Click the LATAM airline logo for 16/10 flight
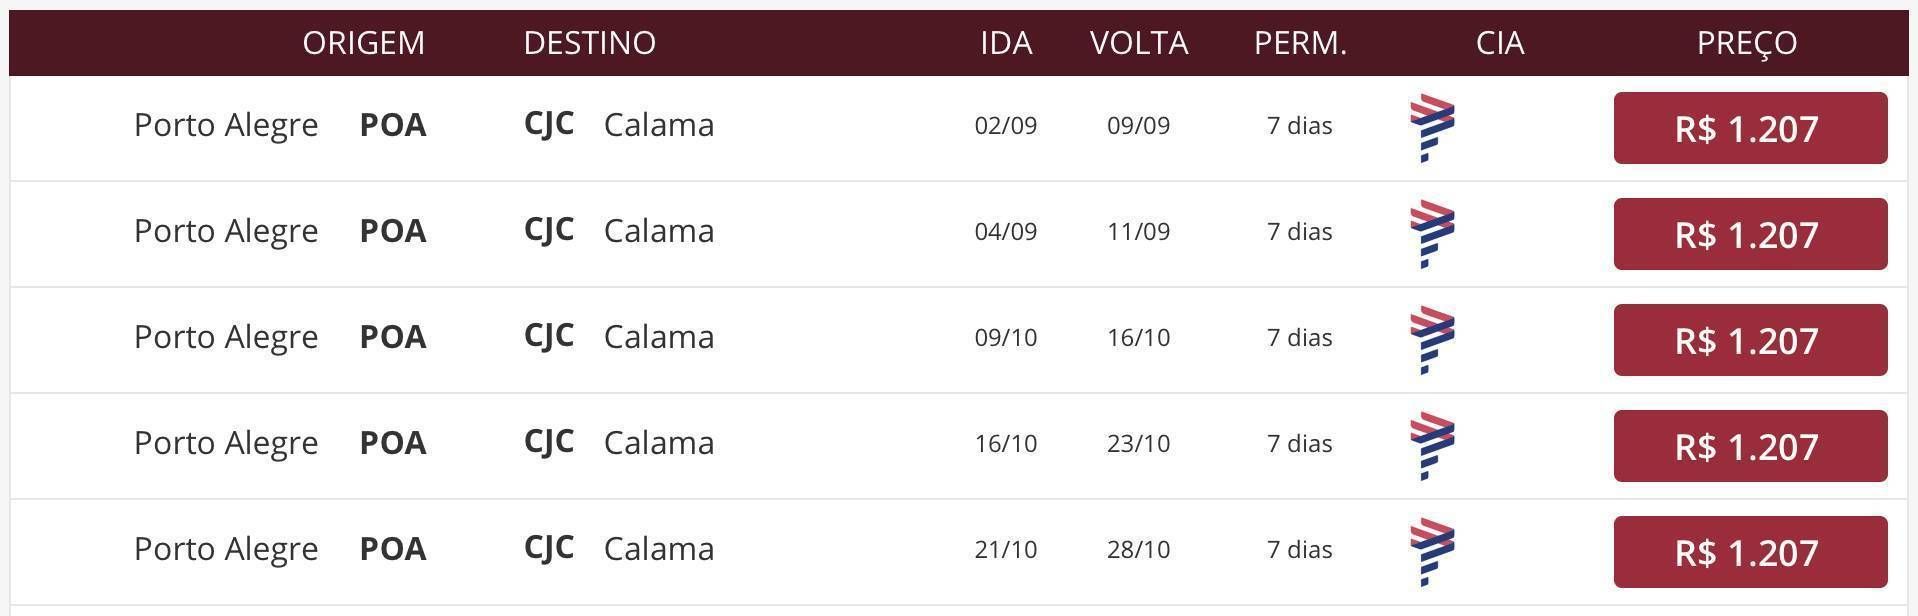The image size is (1918, 616). tap(1432, 446)
